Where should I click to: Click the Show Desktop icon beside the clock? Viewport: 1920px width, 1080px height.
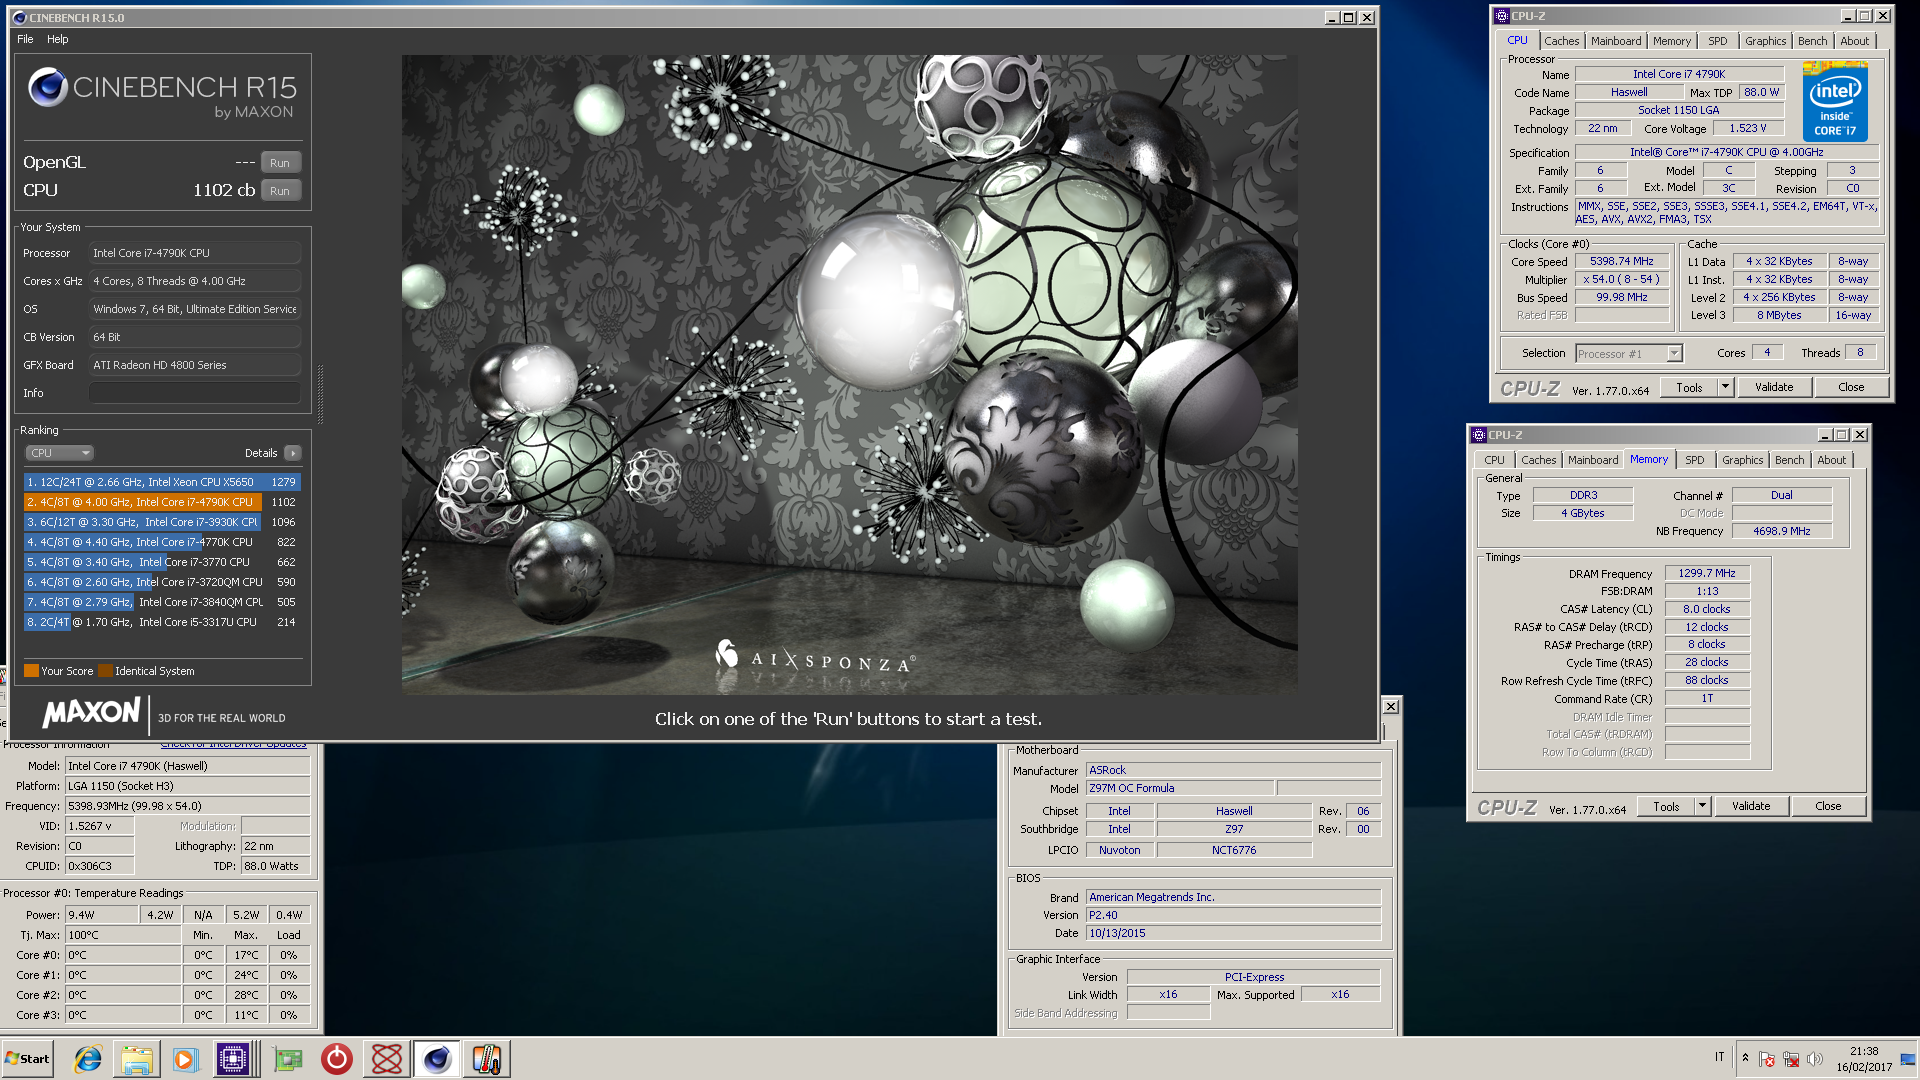[1908, 1059]
